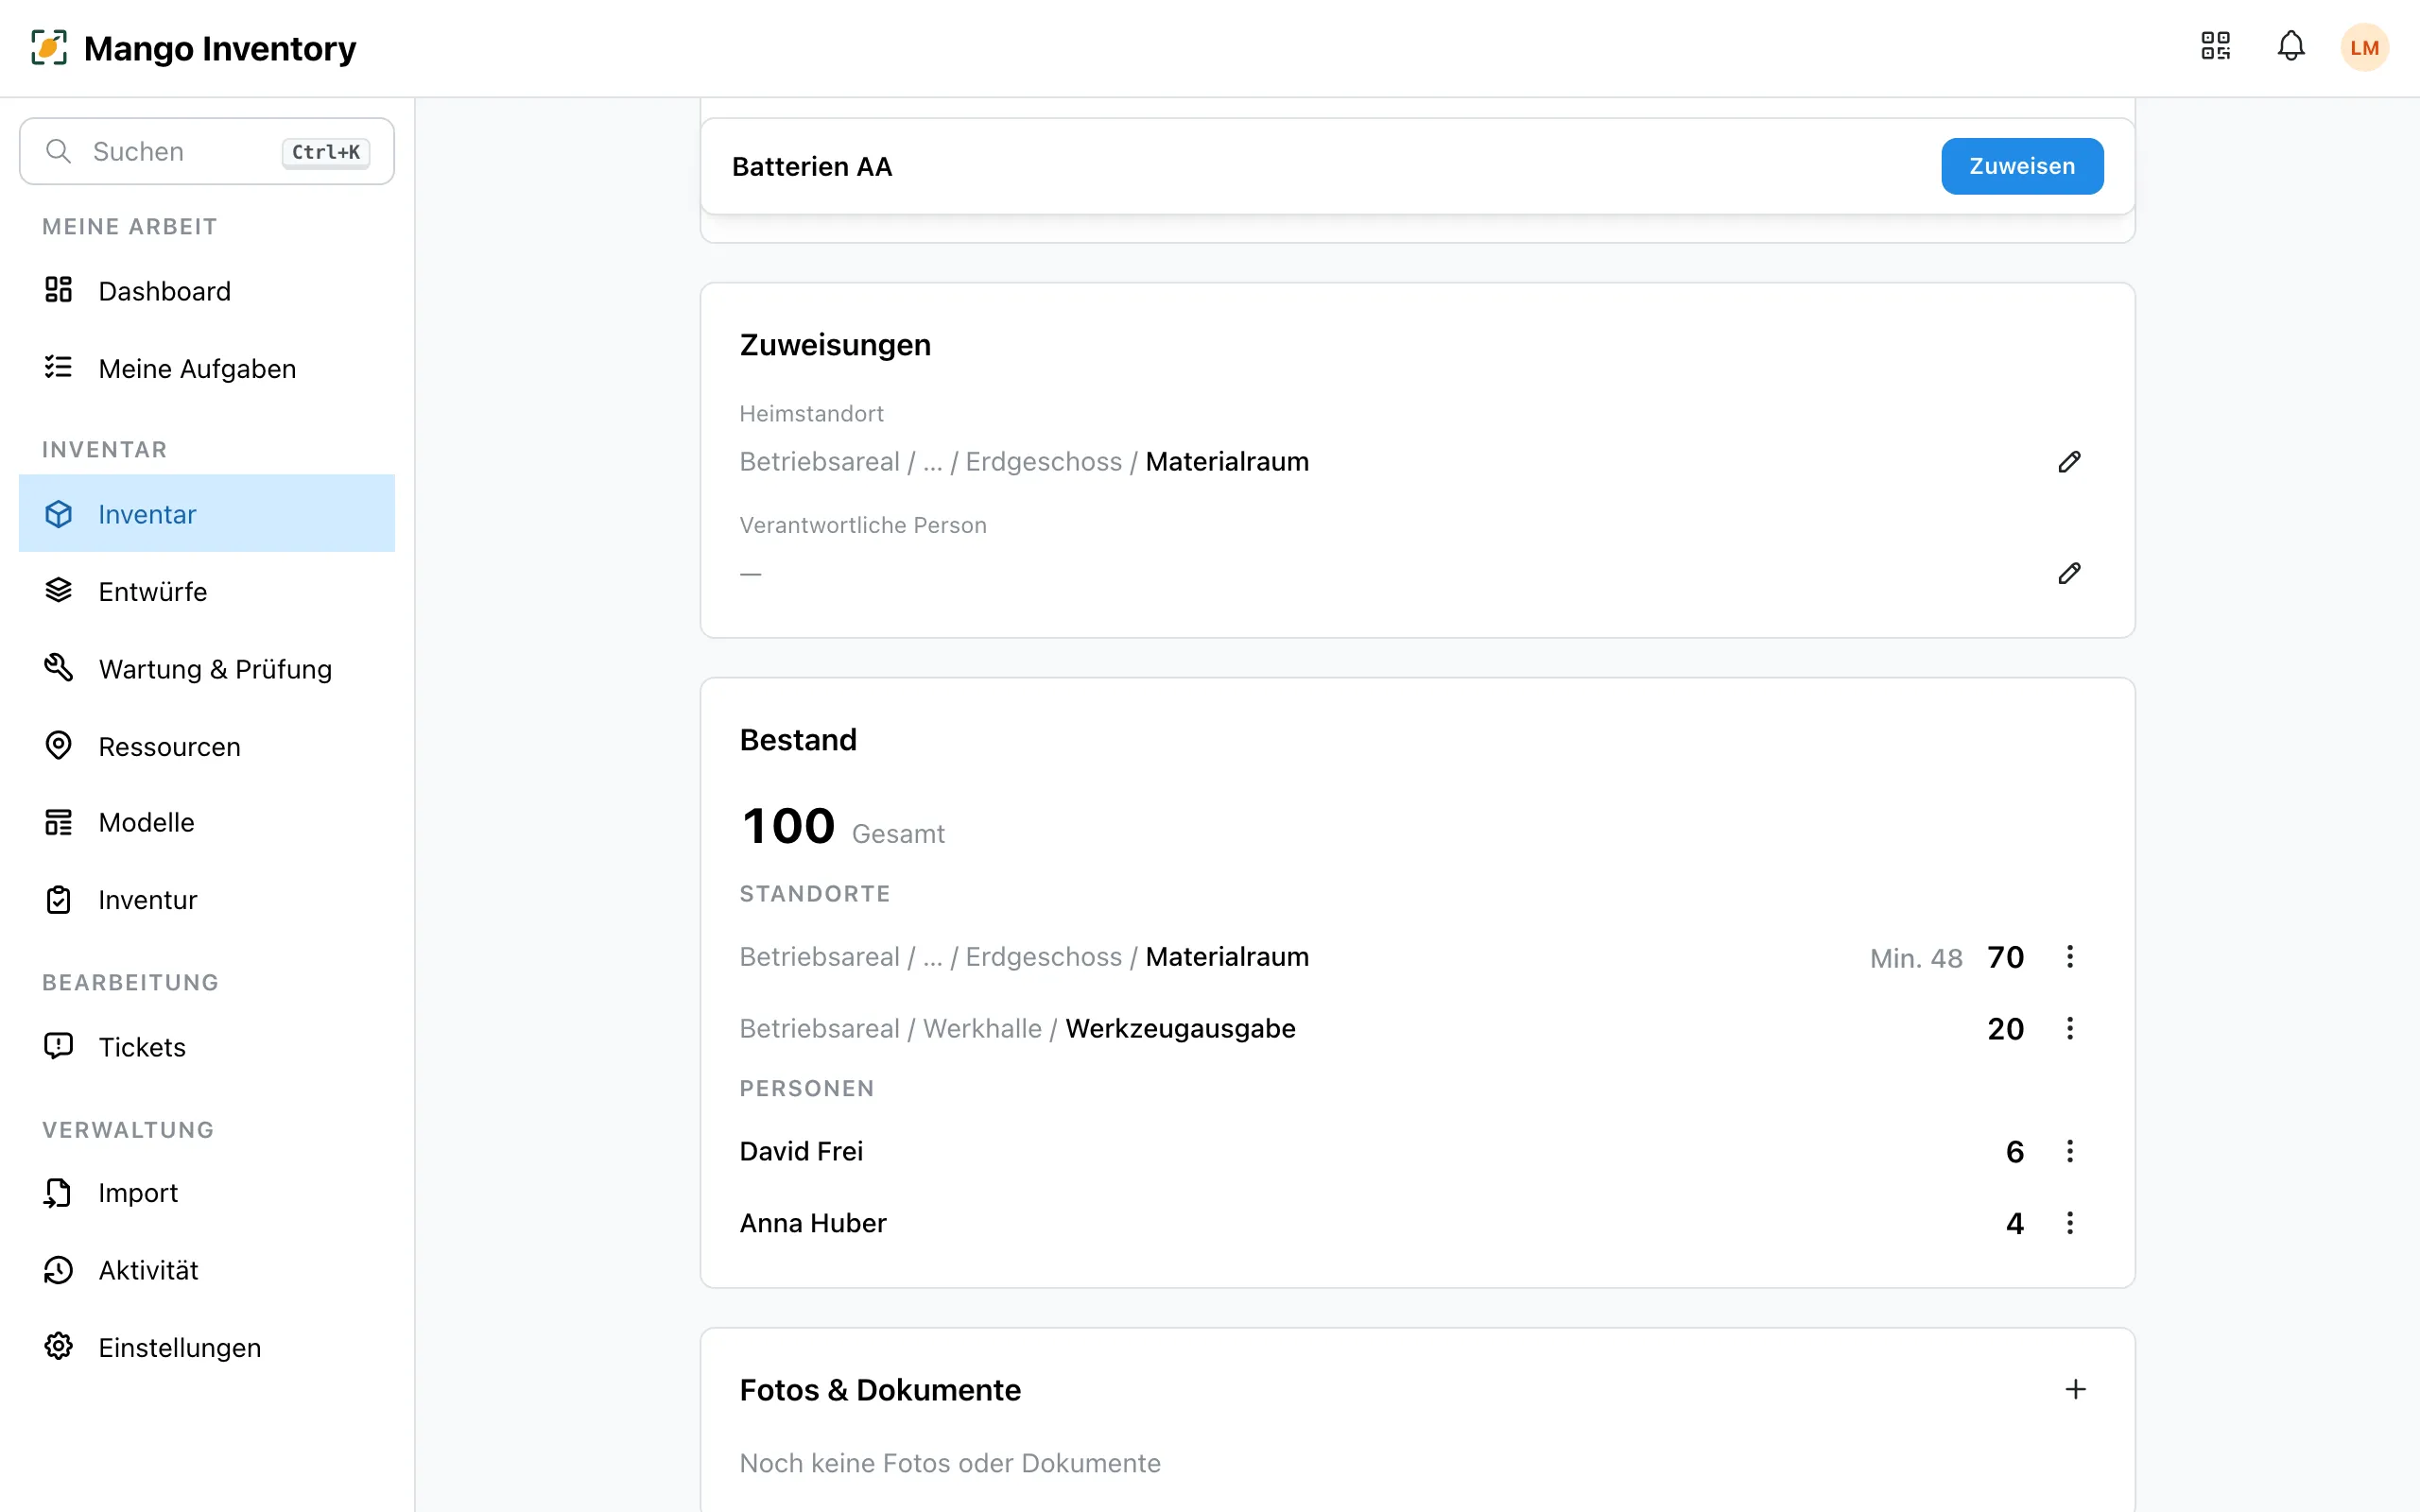
Task: Open options menu for David Frei row
Action: tap(2069, 1151)
